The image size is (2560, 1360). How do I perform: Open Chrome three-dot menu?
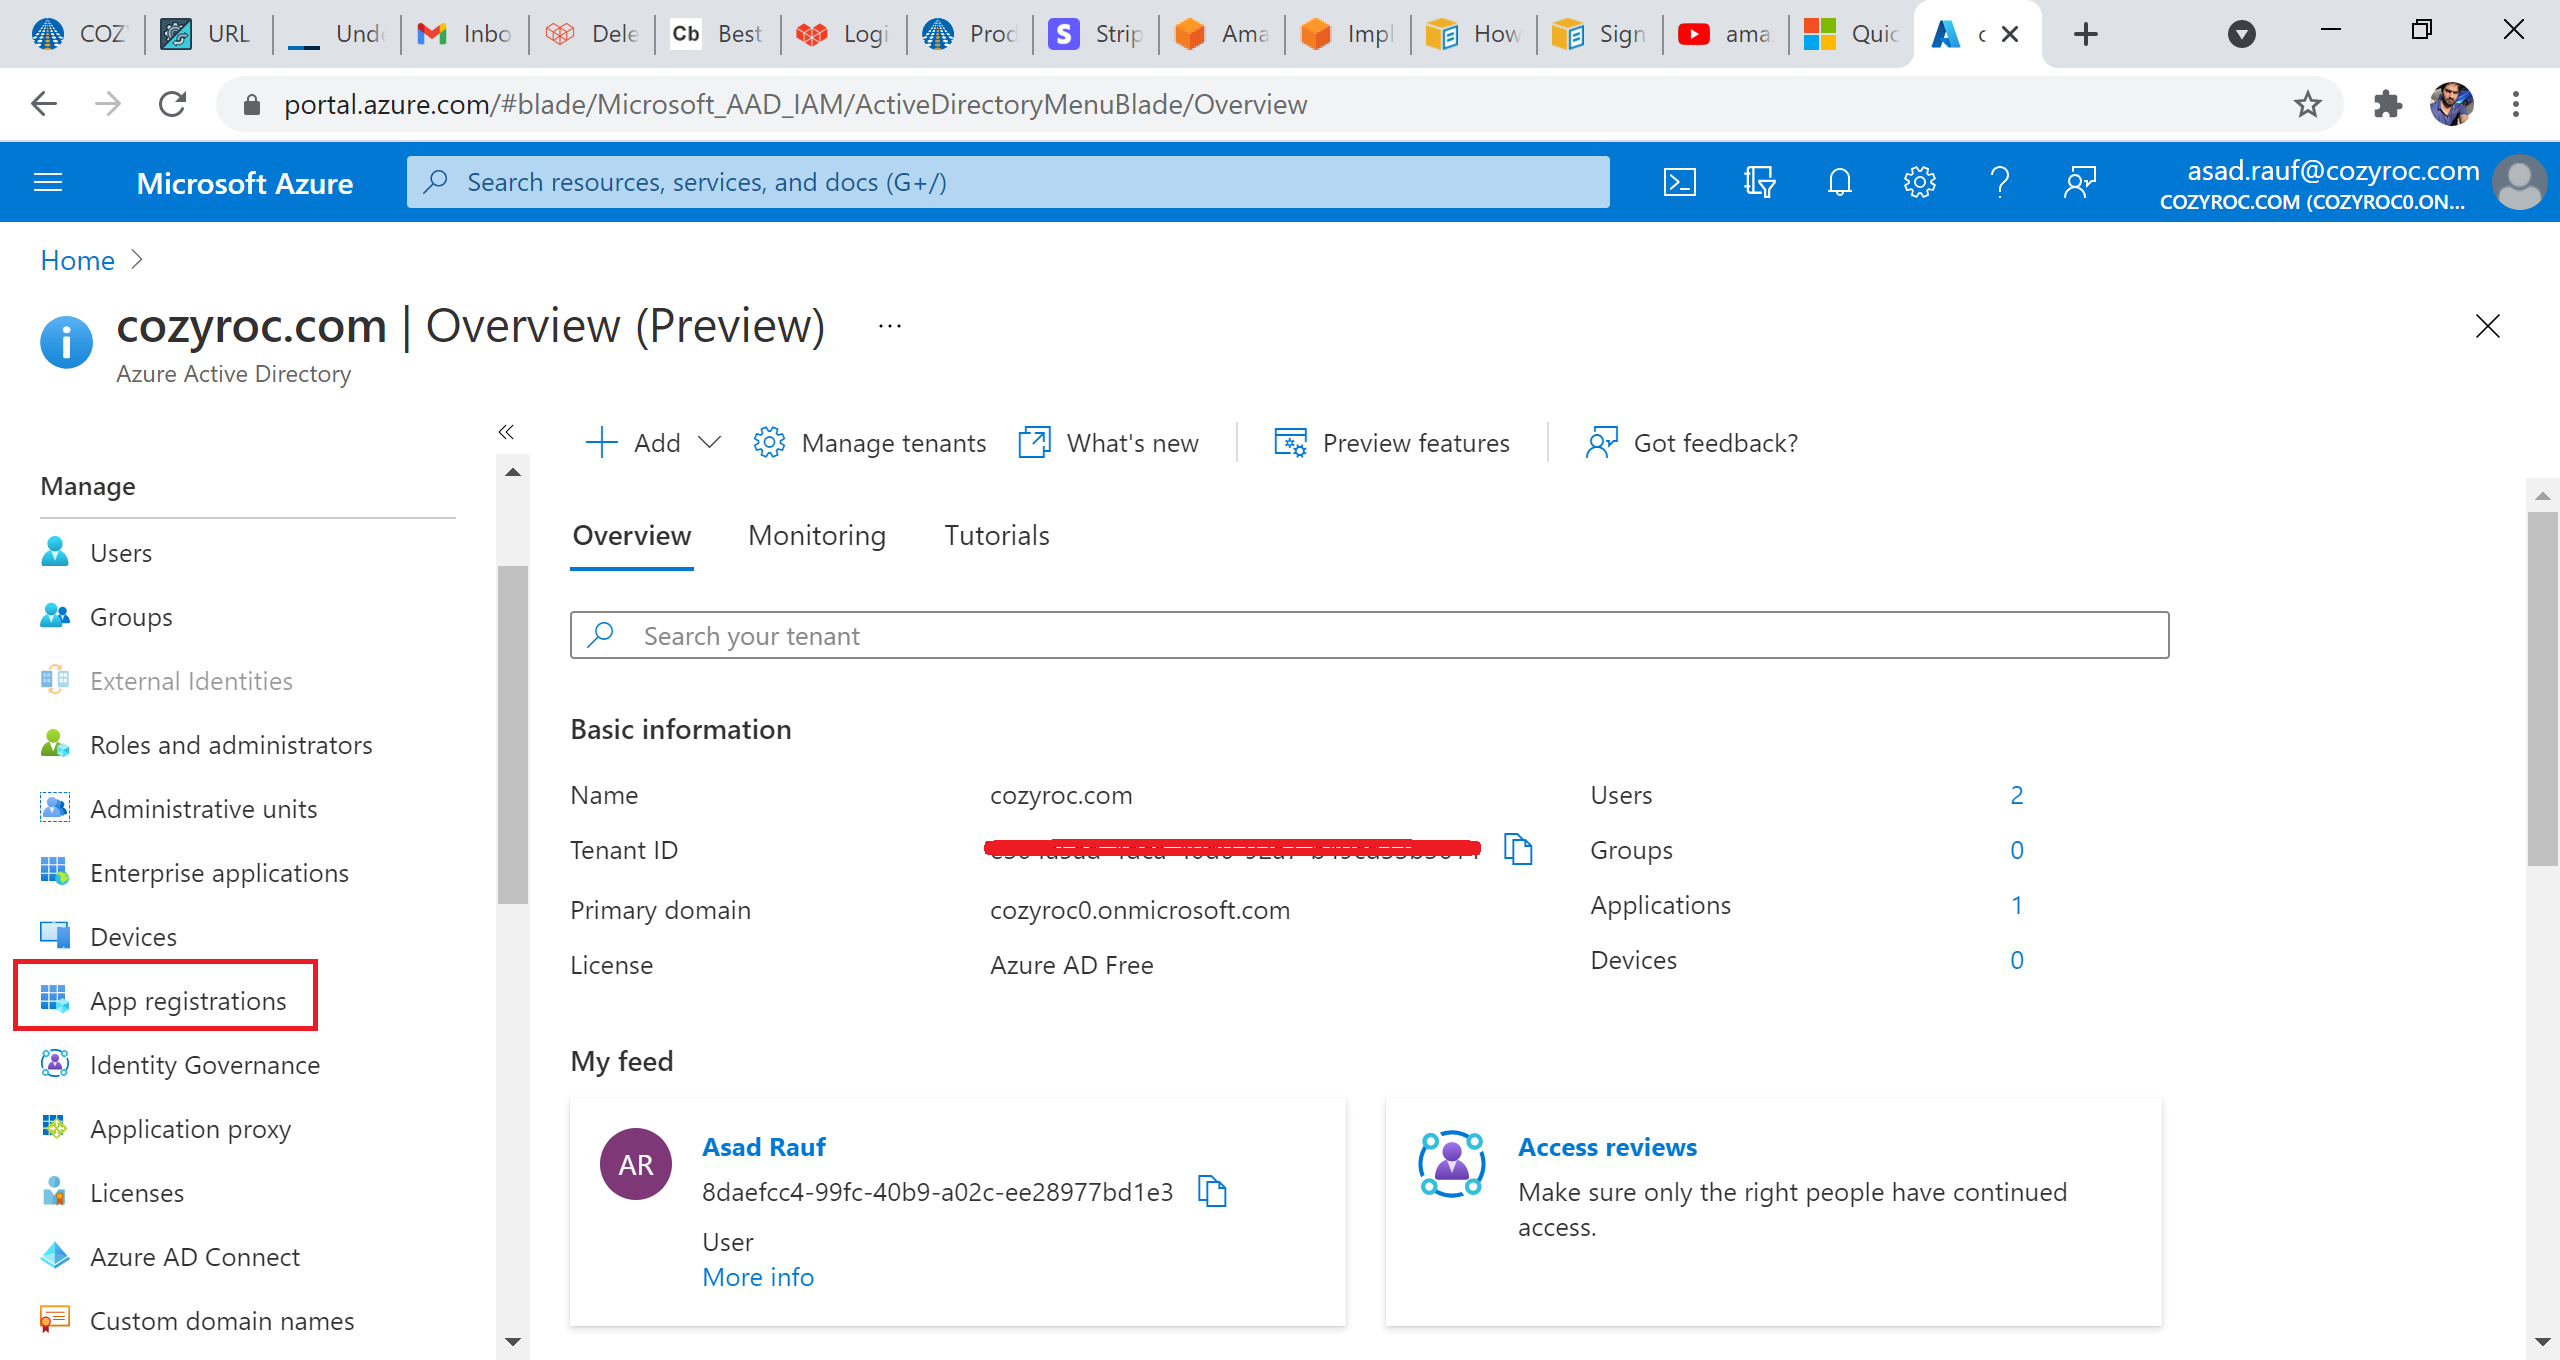click(x=2515, y=104)
